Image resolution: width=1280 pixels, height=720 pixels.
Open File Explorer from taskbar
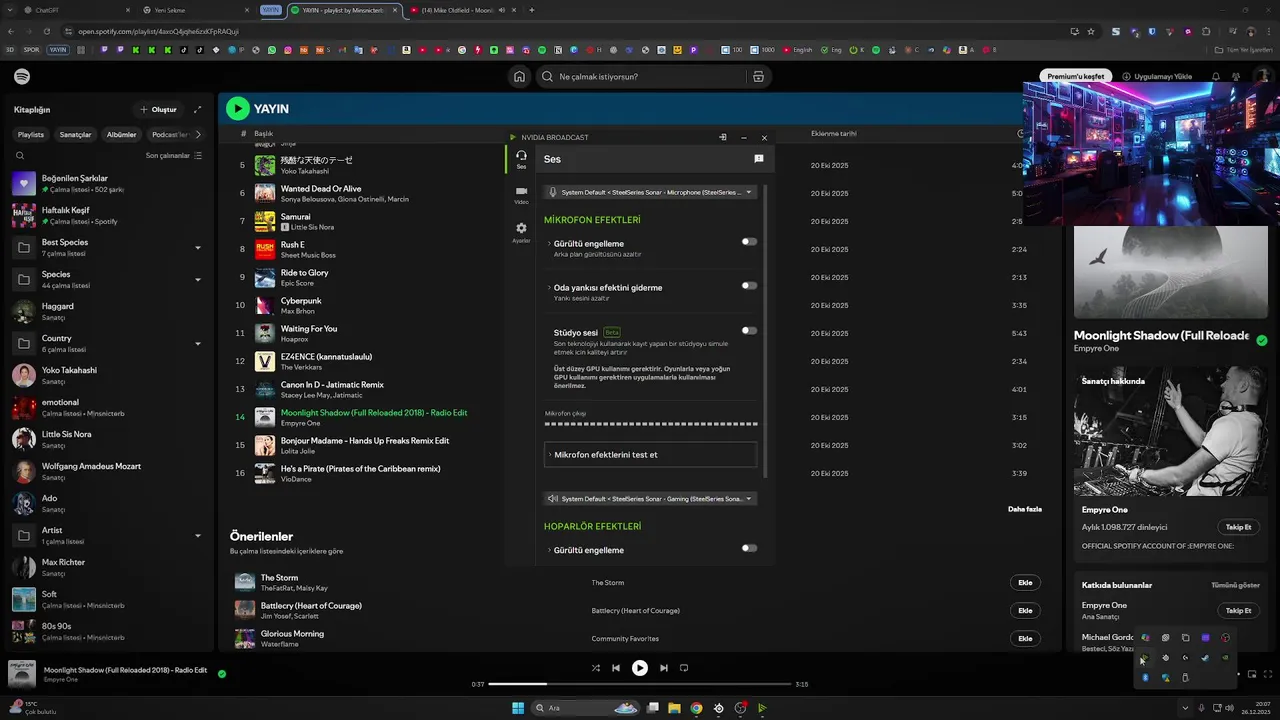click(x=674, y=708)
